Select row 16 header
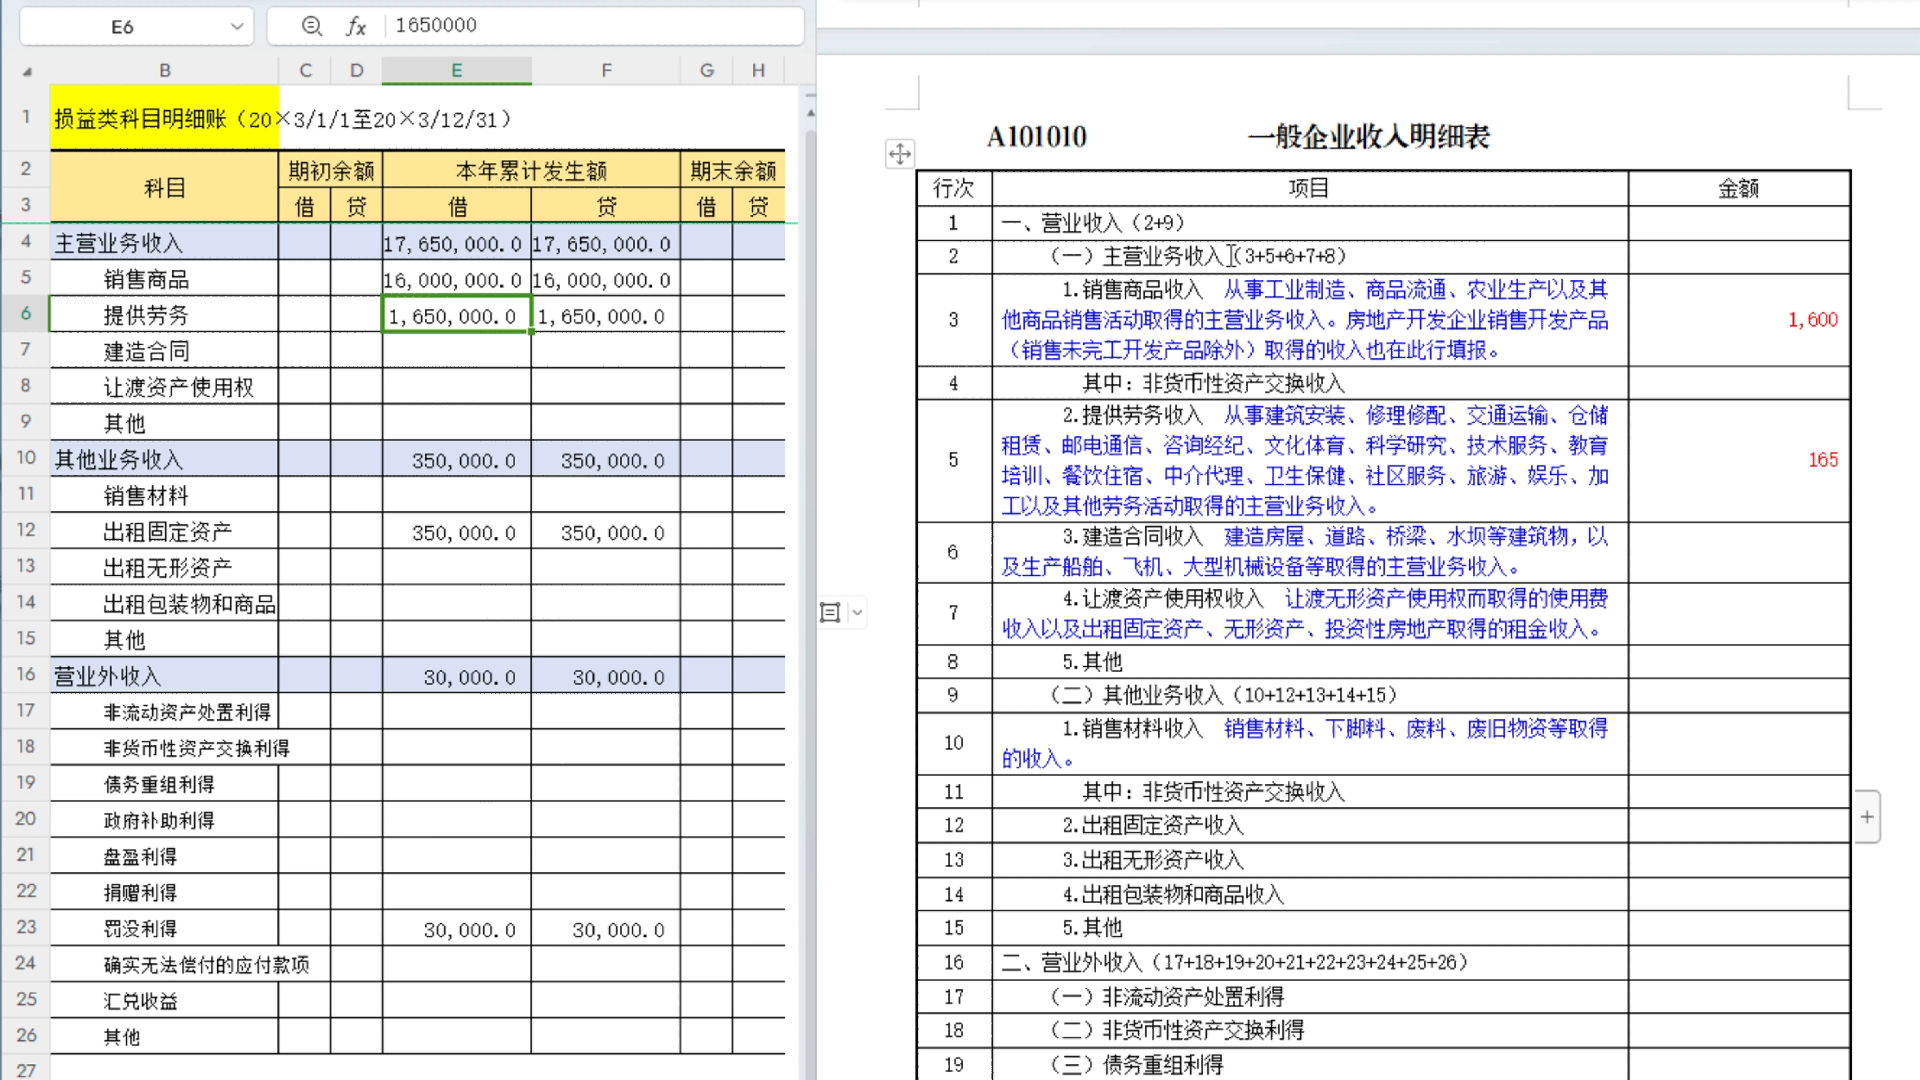This screenshot has height=1080, width=1920. pos(26,675)
